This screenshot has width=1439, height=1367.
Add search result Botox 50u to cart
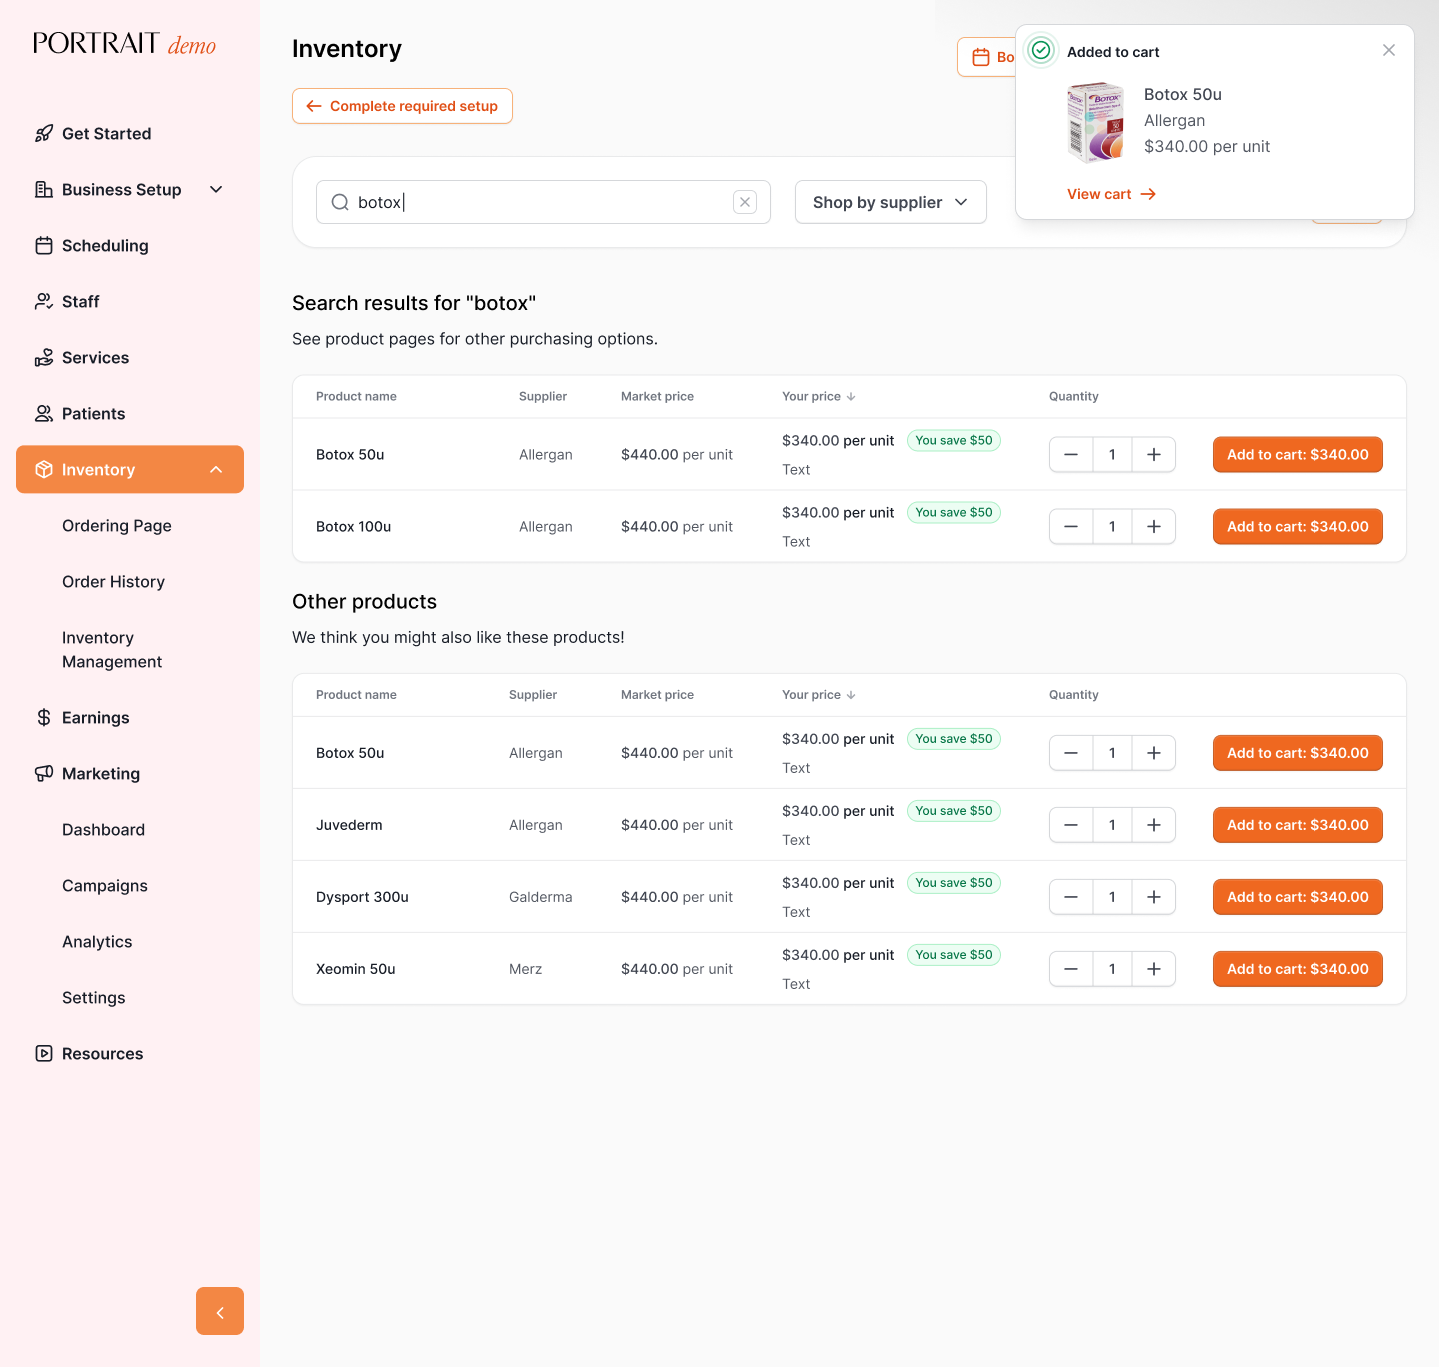click(x=1298, y=454)
